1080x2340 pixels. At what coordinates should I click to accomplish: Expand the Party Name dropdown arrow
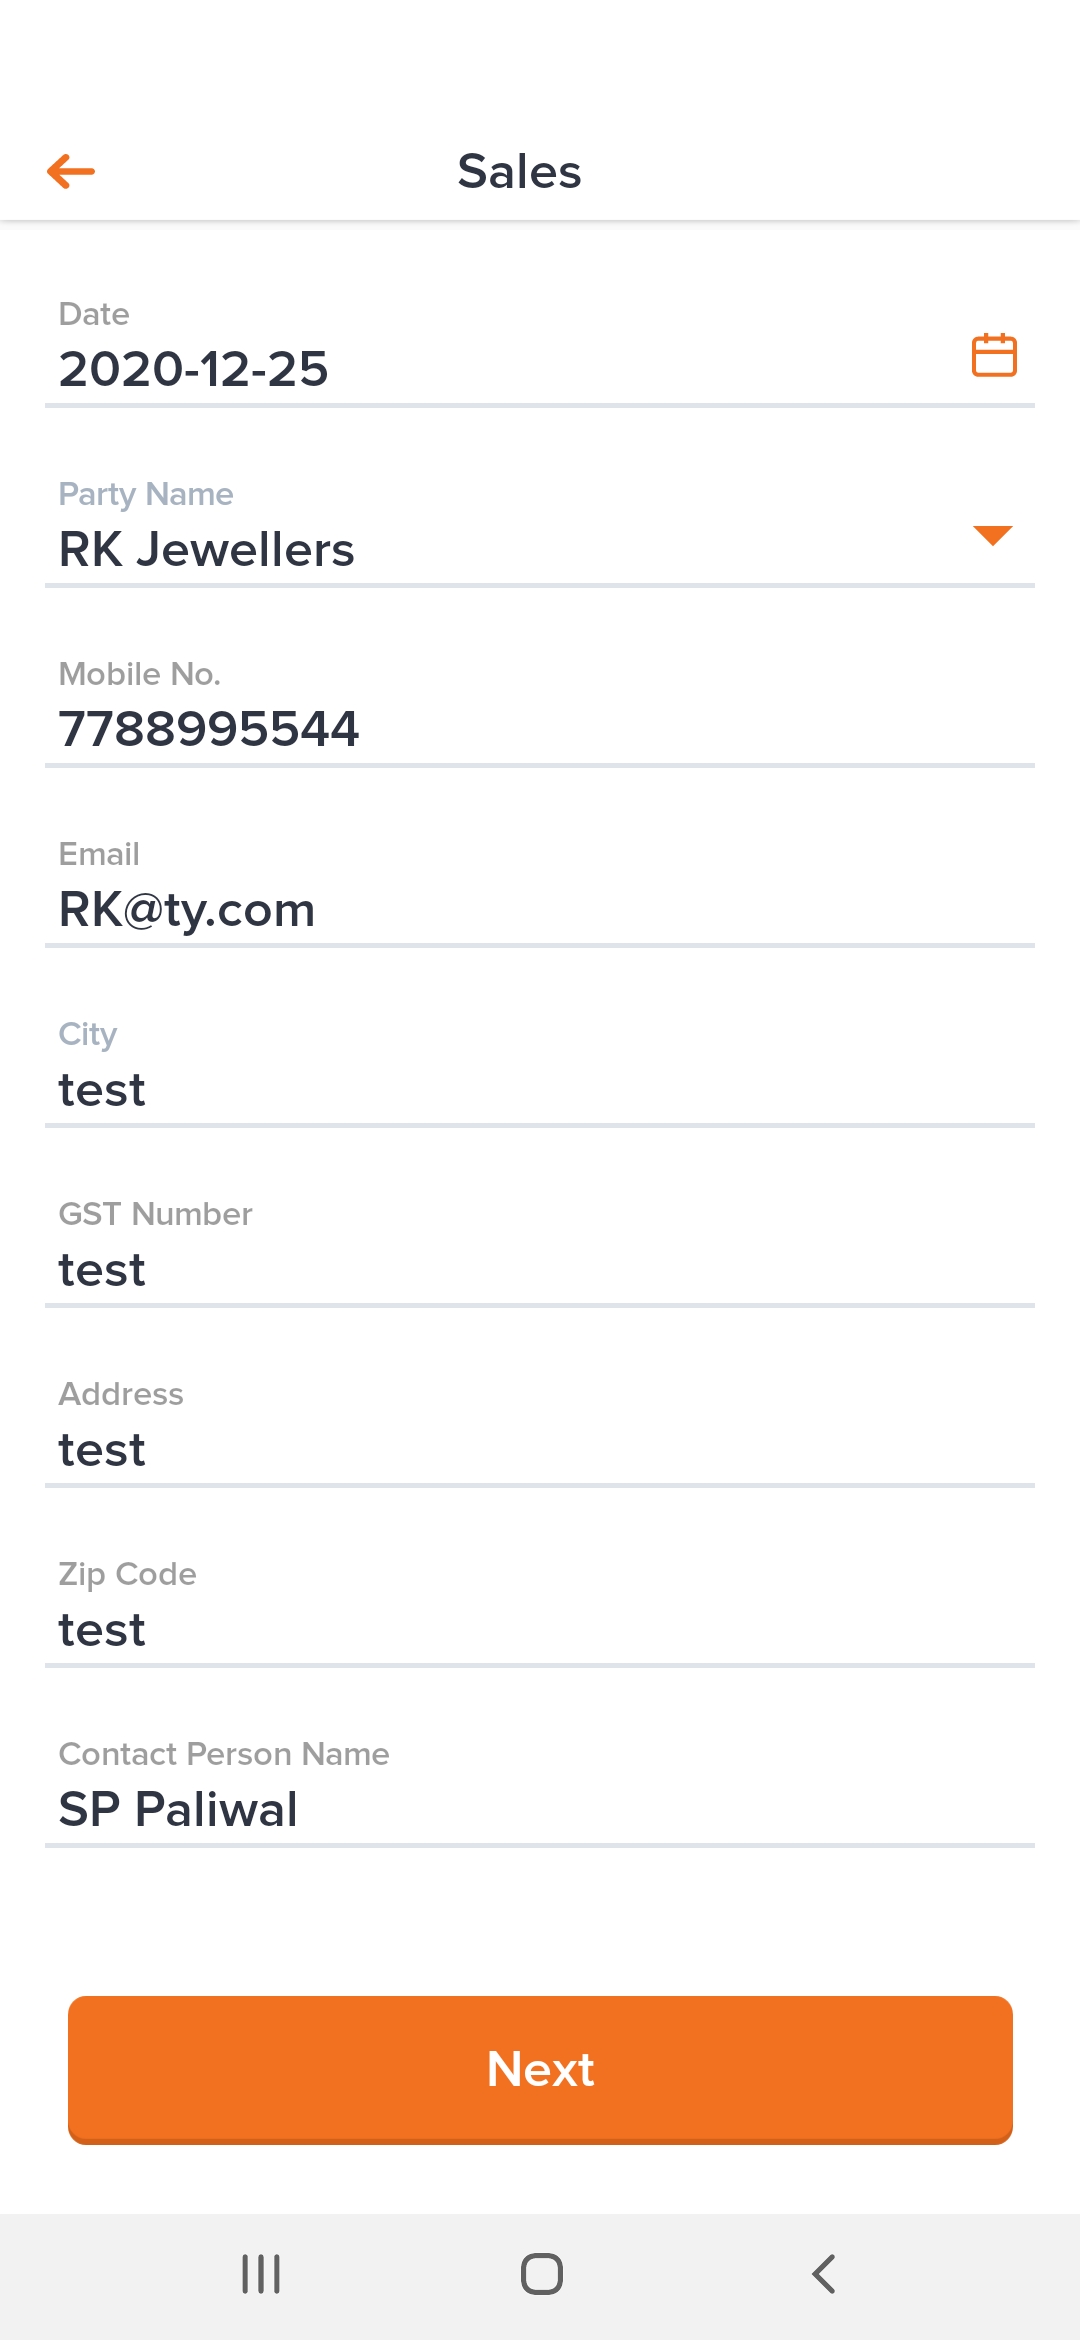click(x=992, y=535)
